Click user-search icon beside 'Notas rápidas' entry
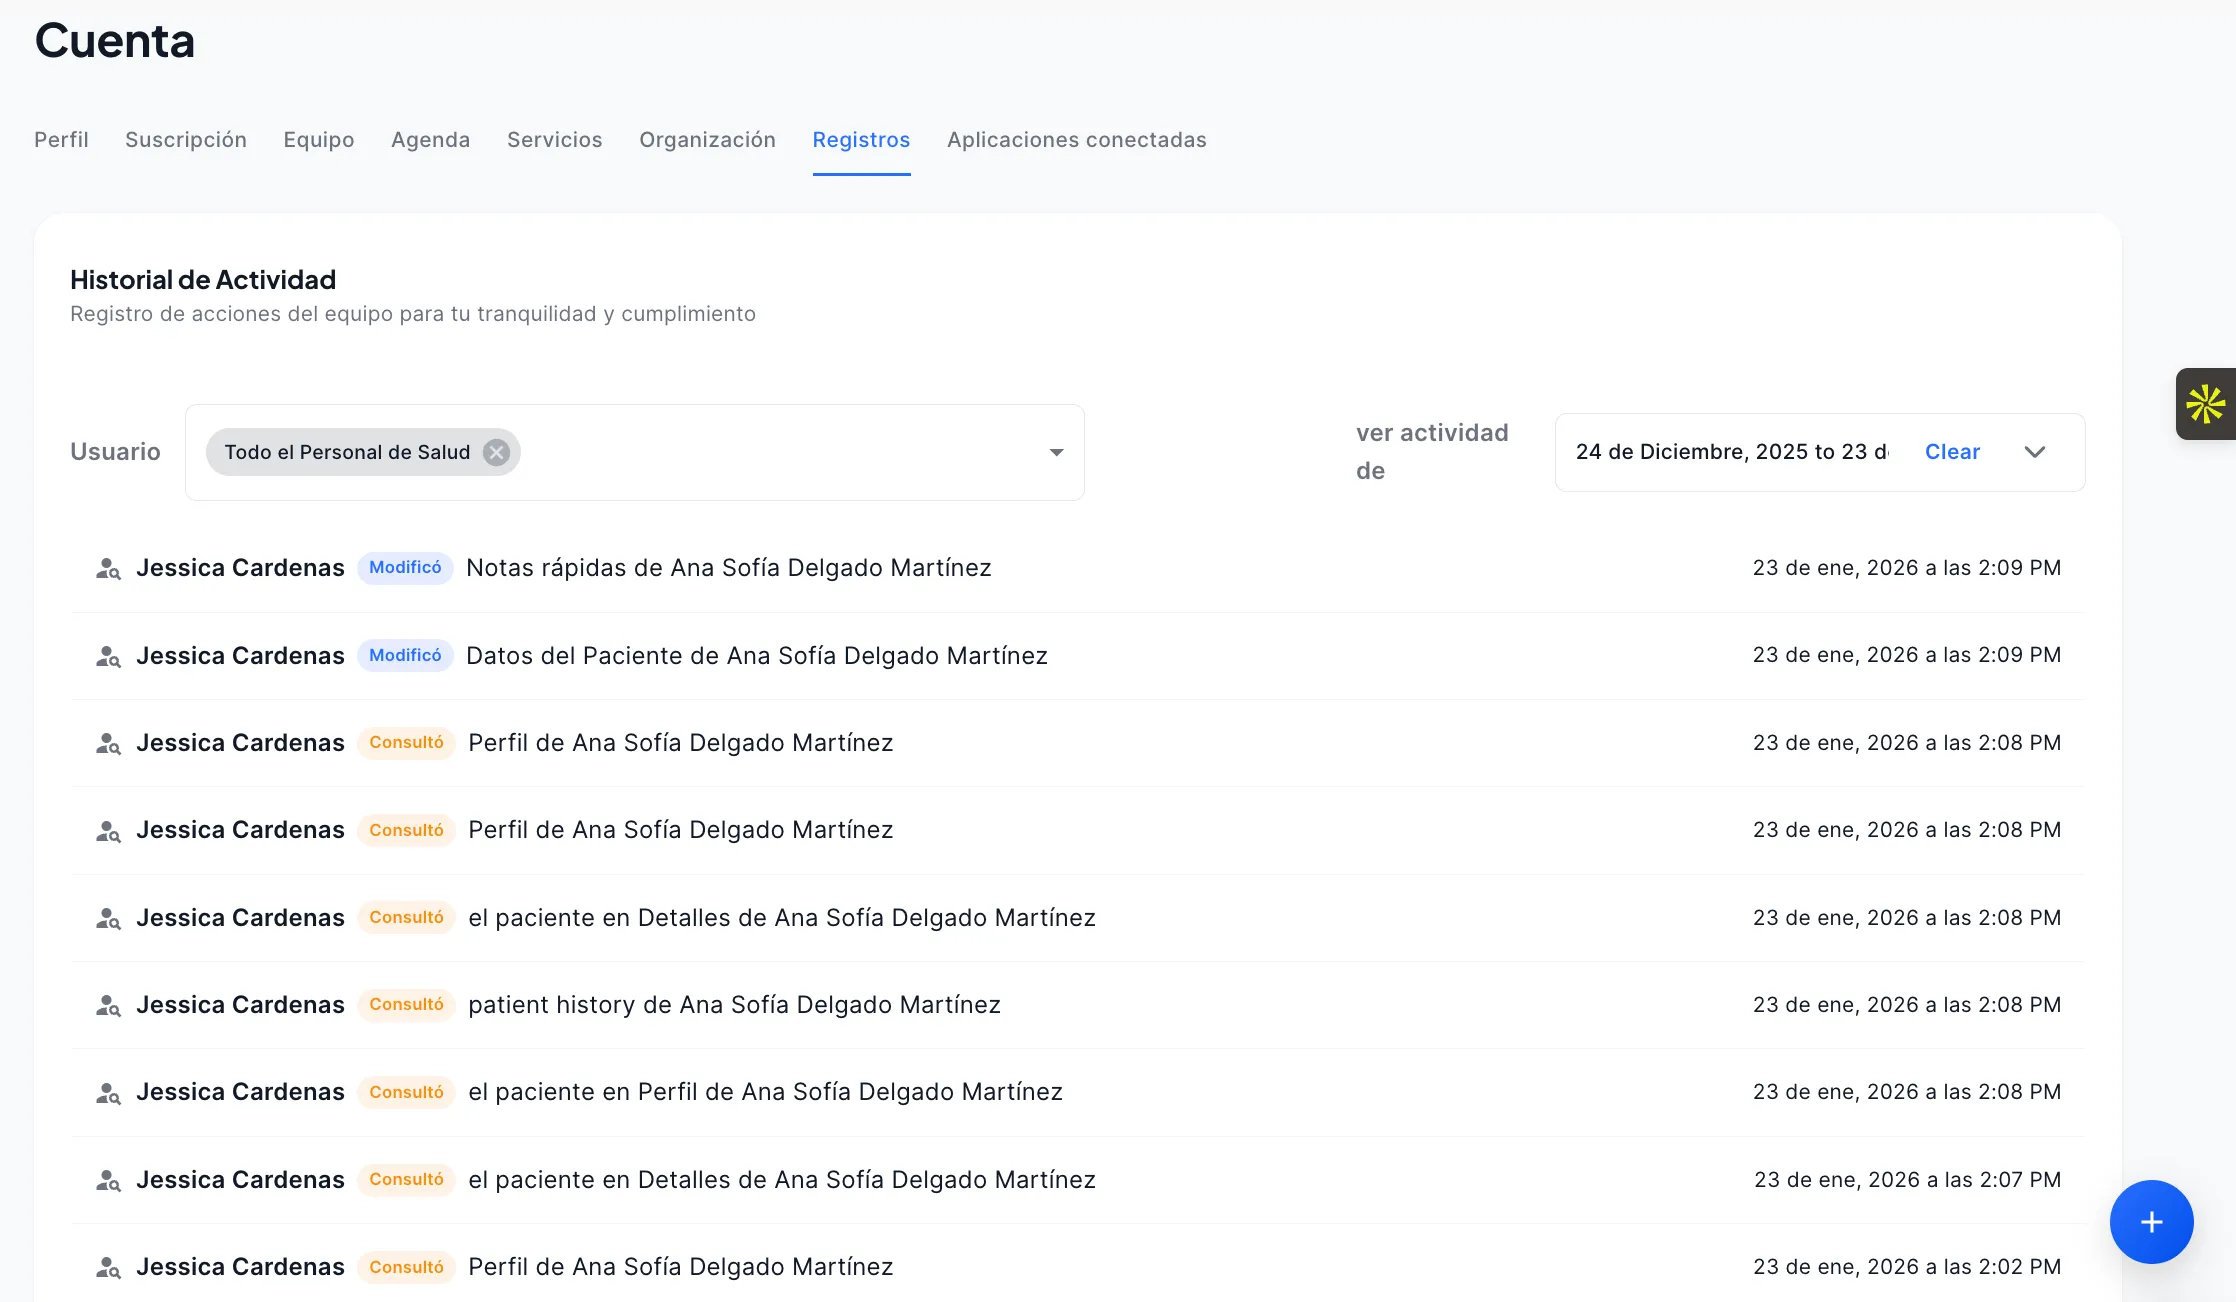2236x1302 pixels. coord(108,569)
